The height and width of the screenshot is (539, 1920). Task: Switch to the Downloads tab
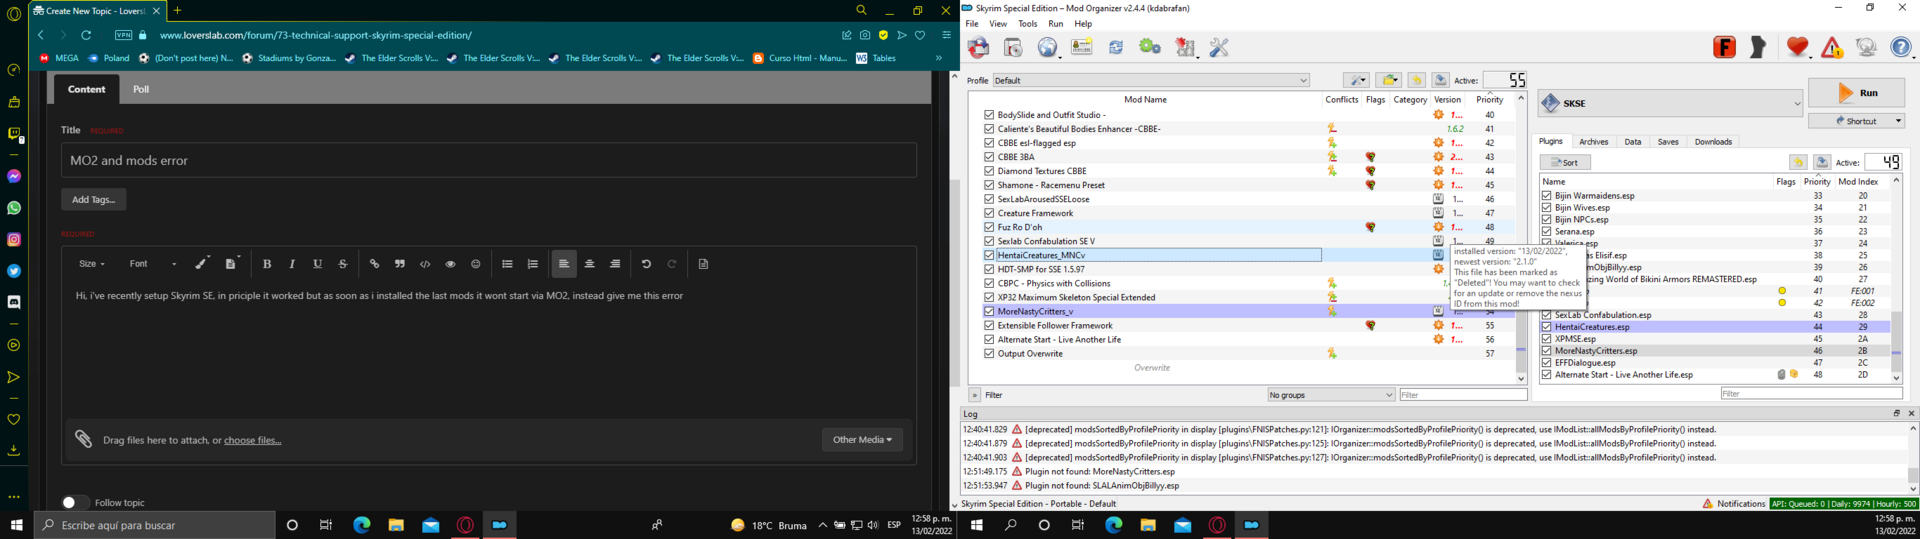tap(1713, 142)
